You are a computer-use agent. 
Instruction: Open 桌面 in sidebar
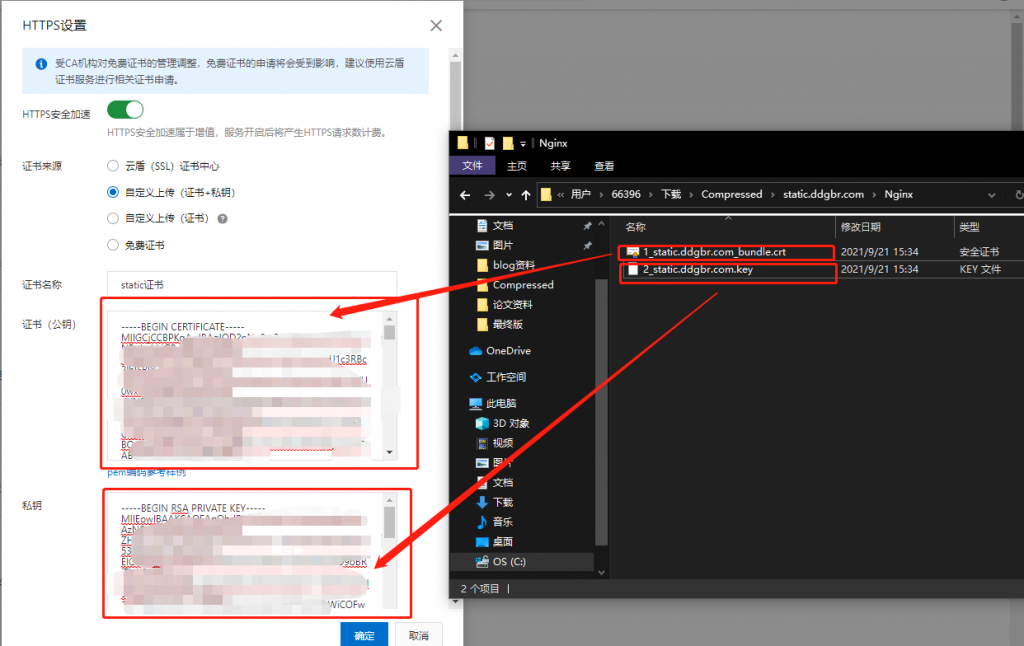(x=503, y=541)
